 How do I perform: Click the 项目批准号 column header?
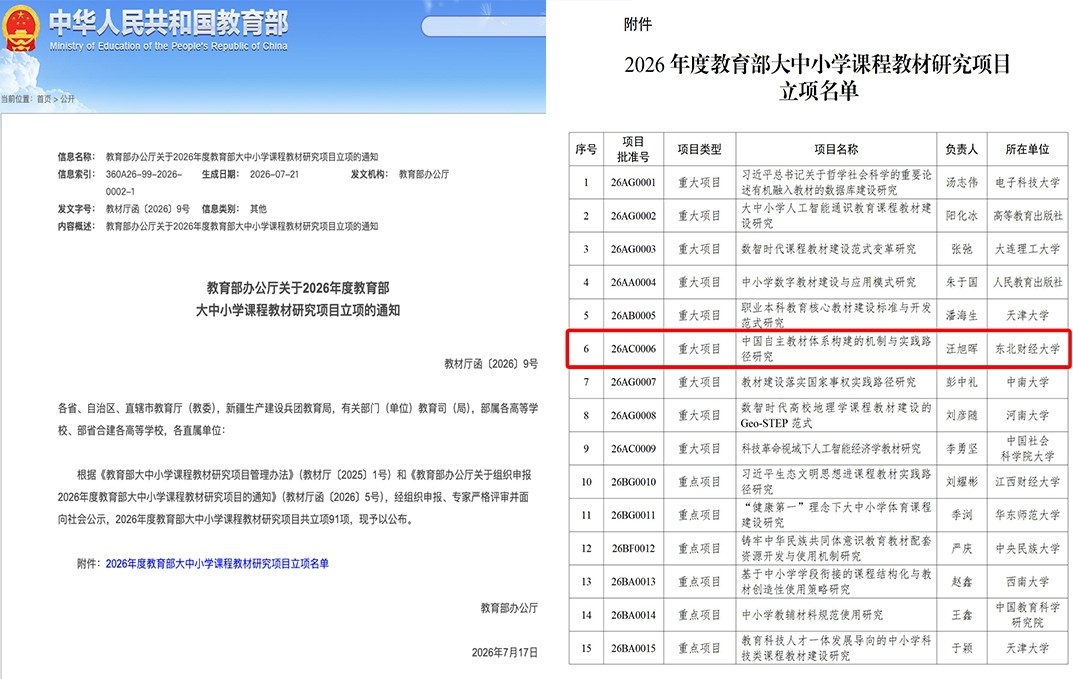(633, 149)
